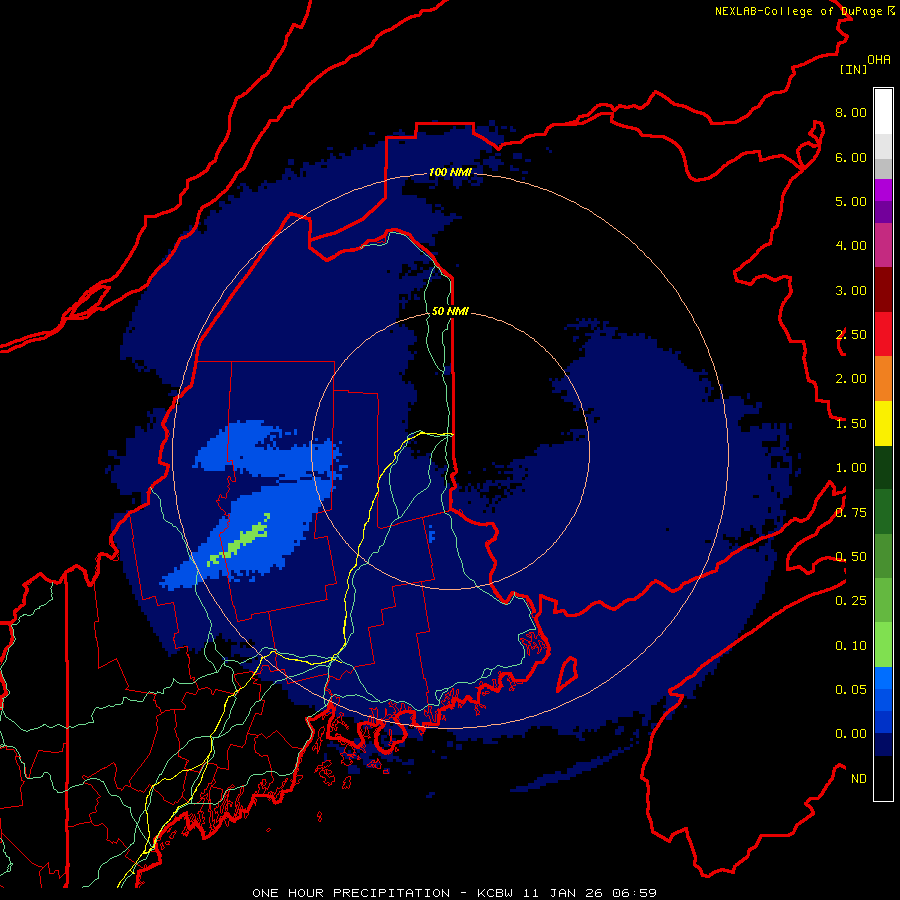Click the black ND legend swatch
Image resolution: width=900 pixels, height=900 pixels.
[883, 778]
